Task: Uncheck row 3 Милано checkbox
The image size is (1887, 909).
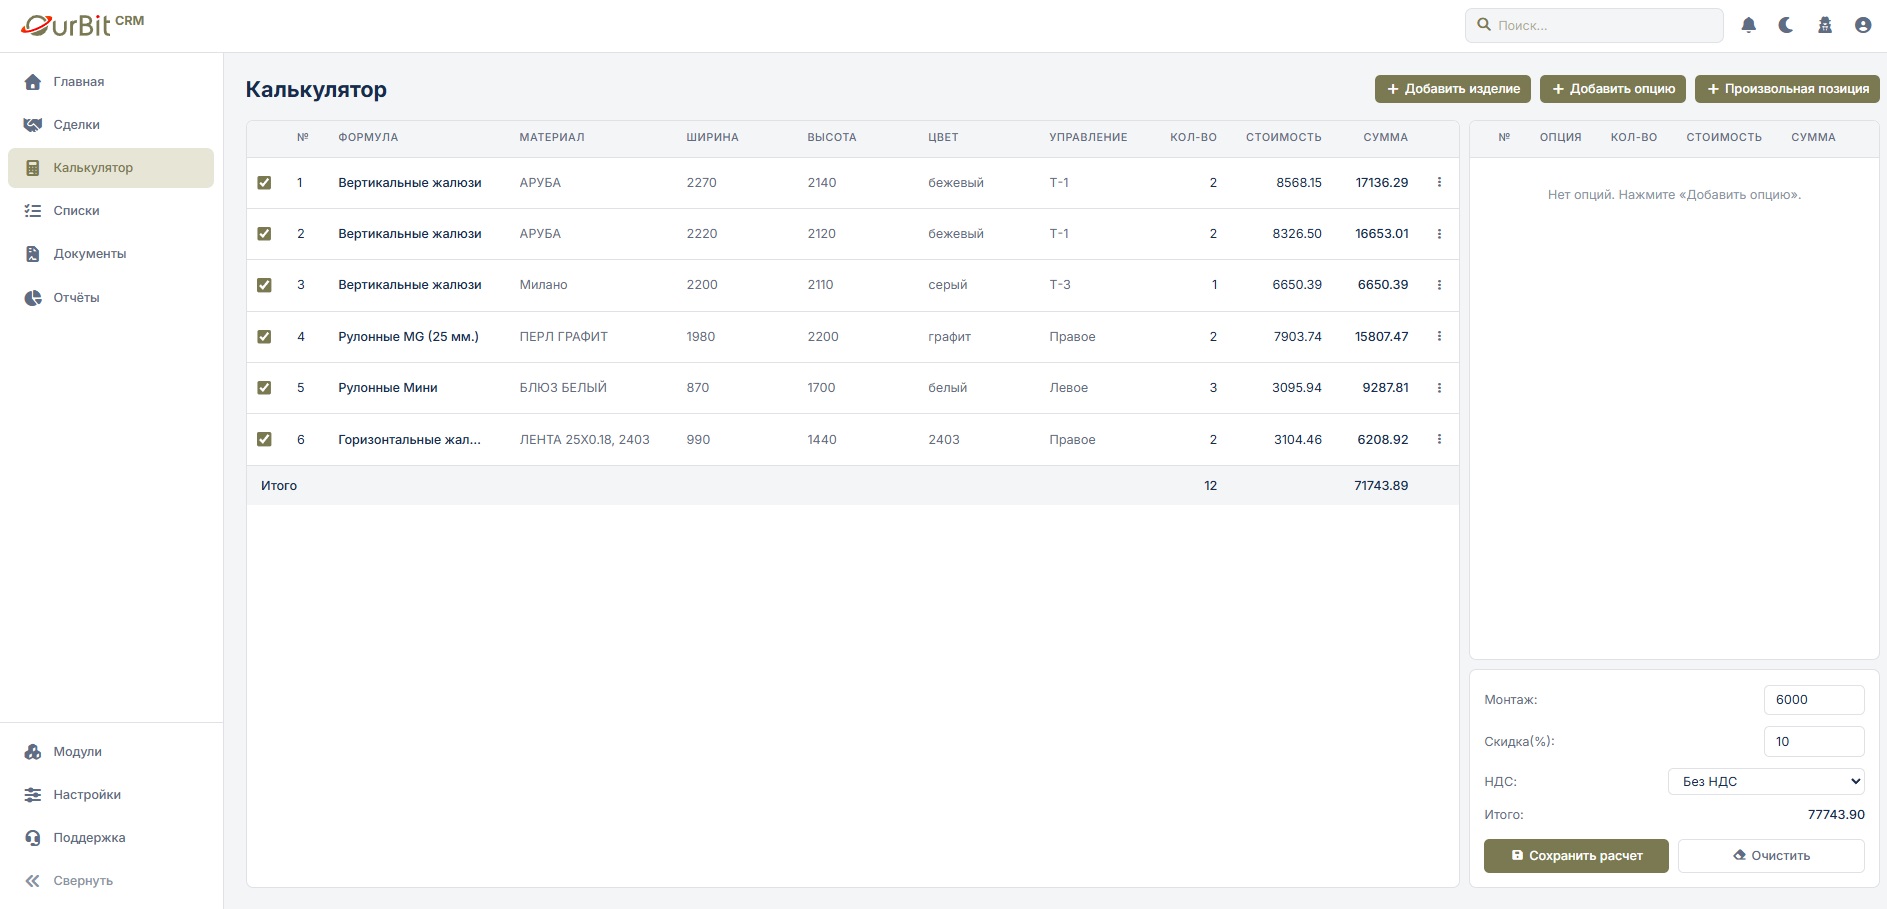Action: tap(264, 285)
